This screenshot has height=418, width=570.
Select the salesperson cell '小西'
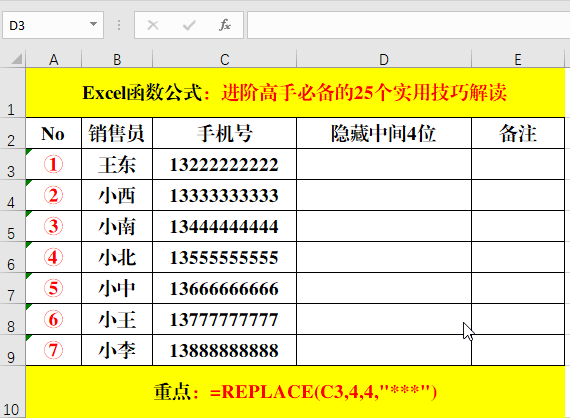(x=117, y=195)
